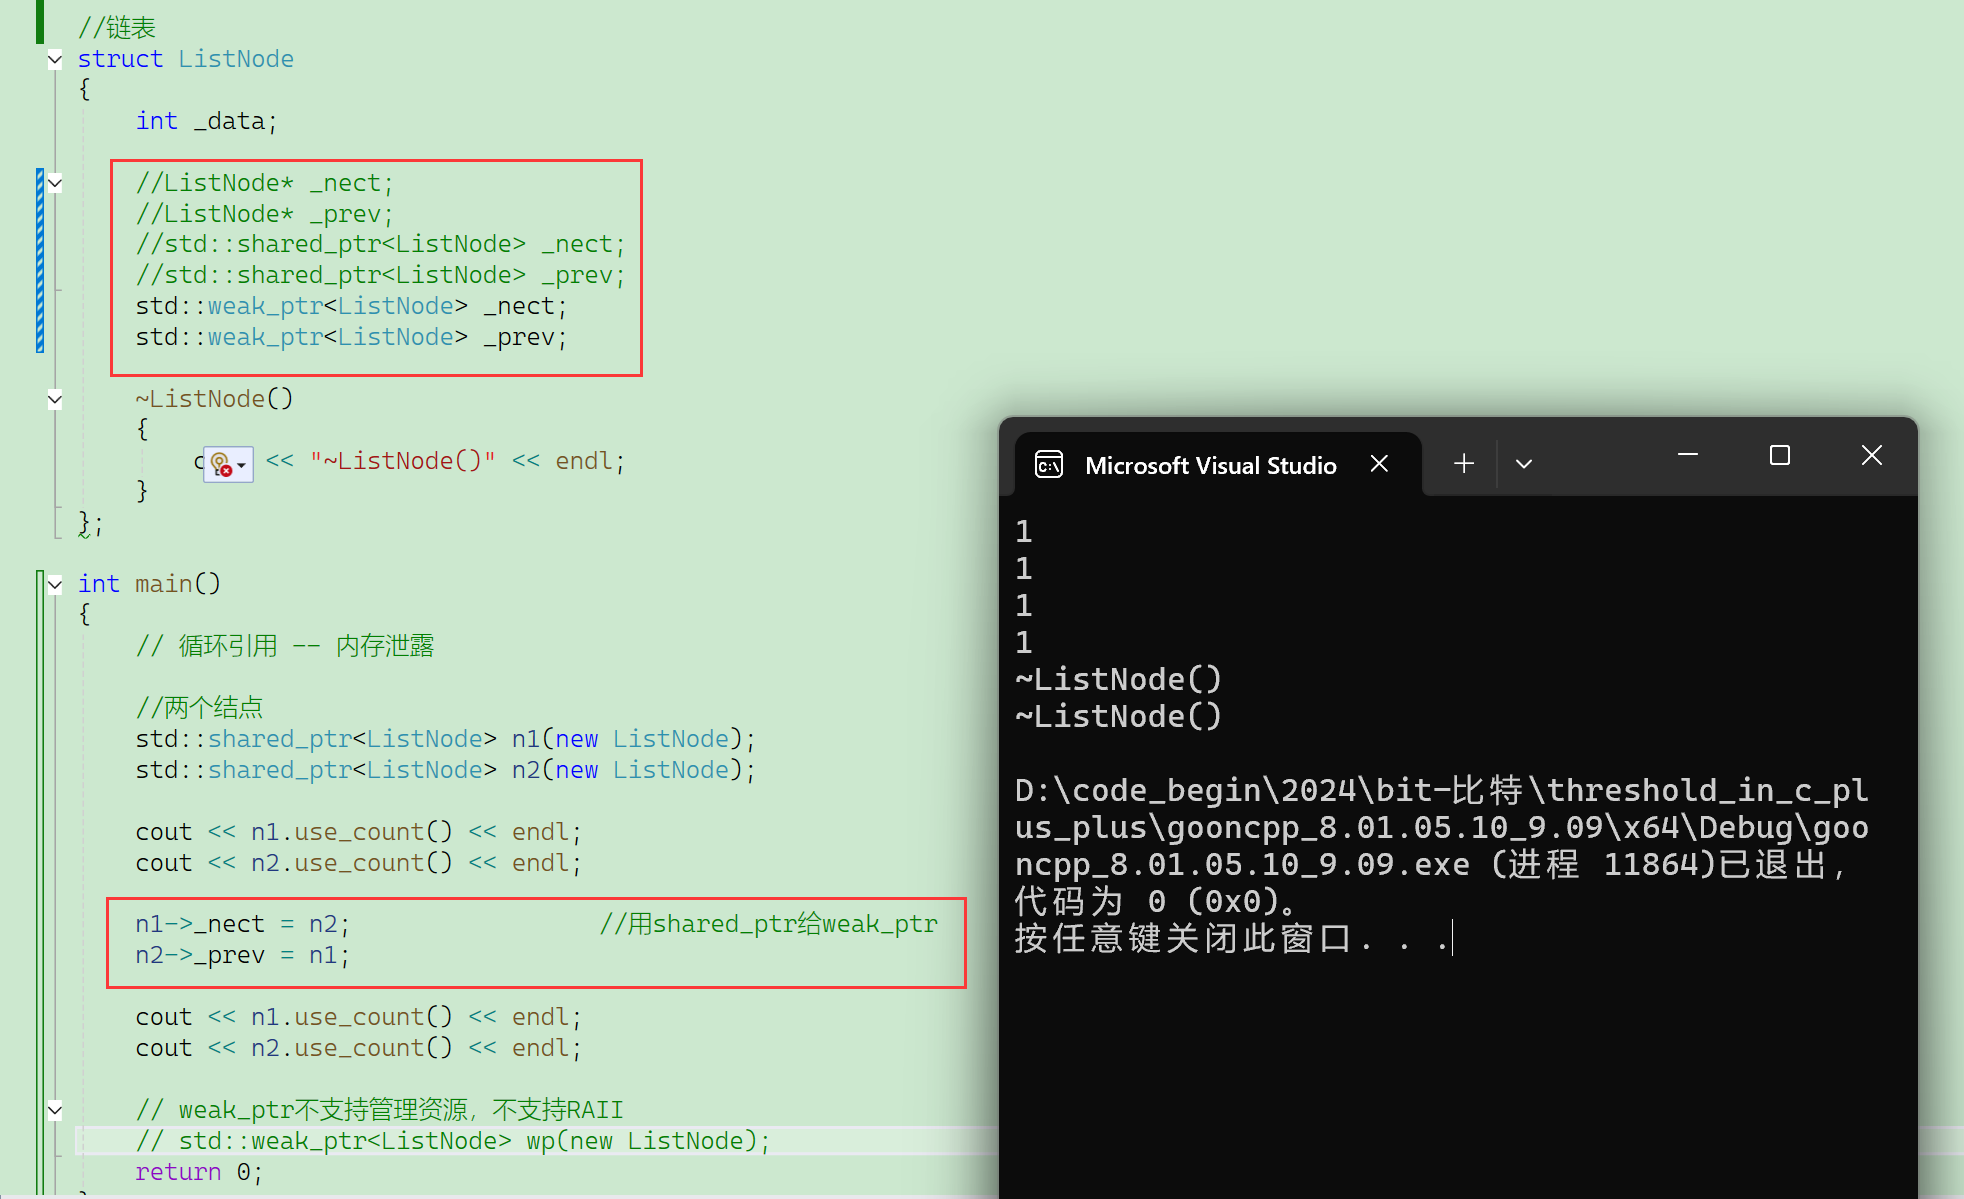This screenshot has width=1964, height=1199.
Task: Collapse the ~ListNode destructor block
Action: [x=55, y=400]
